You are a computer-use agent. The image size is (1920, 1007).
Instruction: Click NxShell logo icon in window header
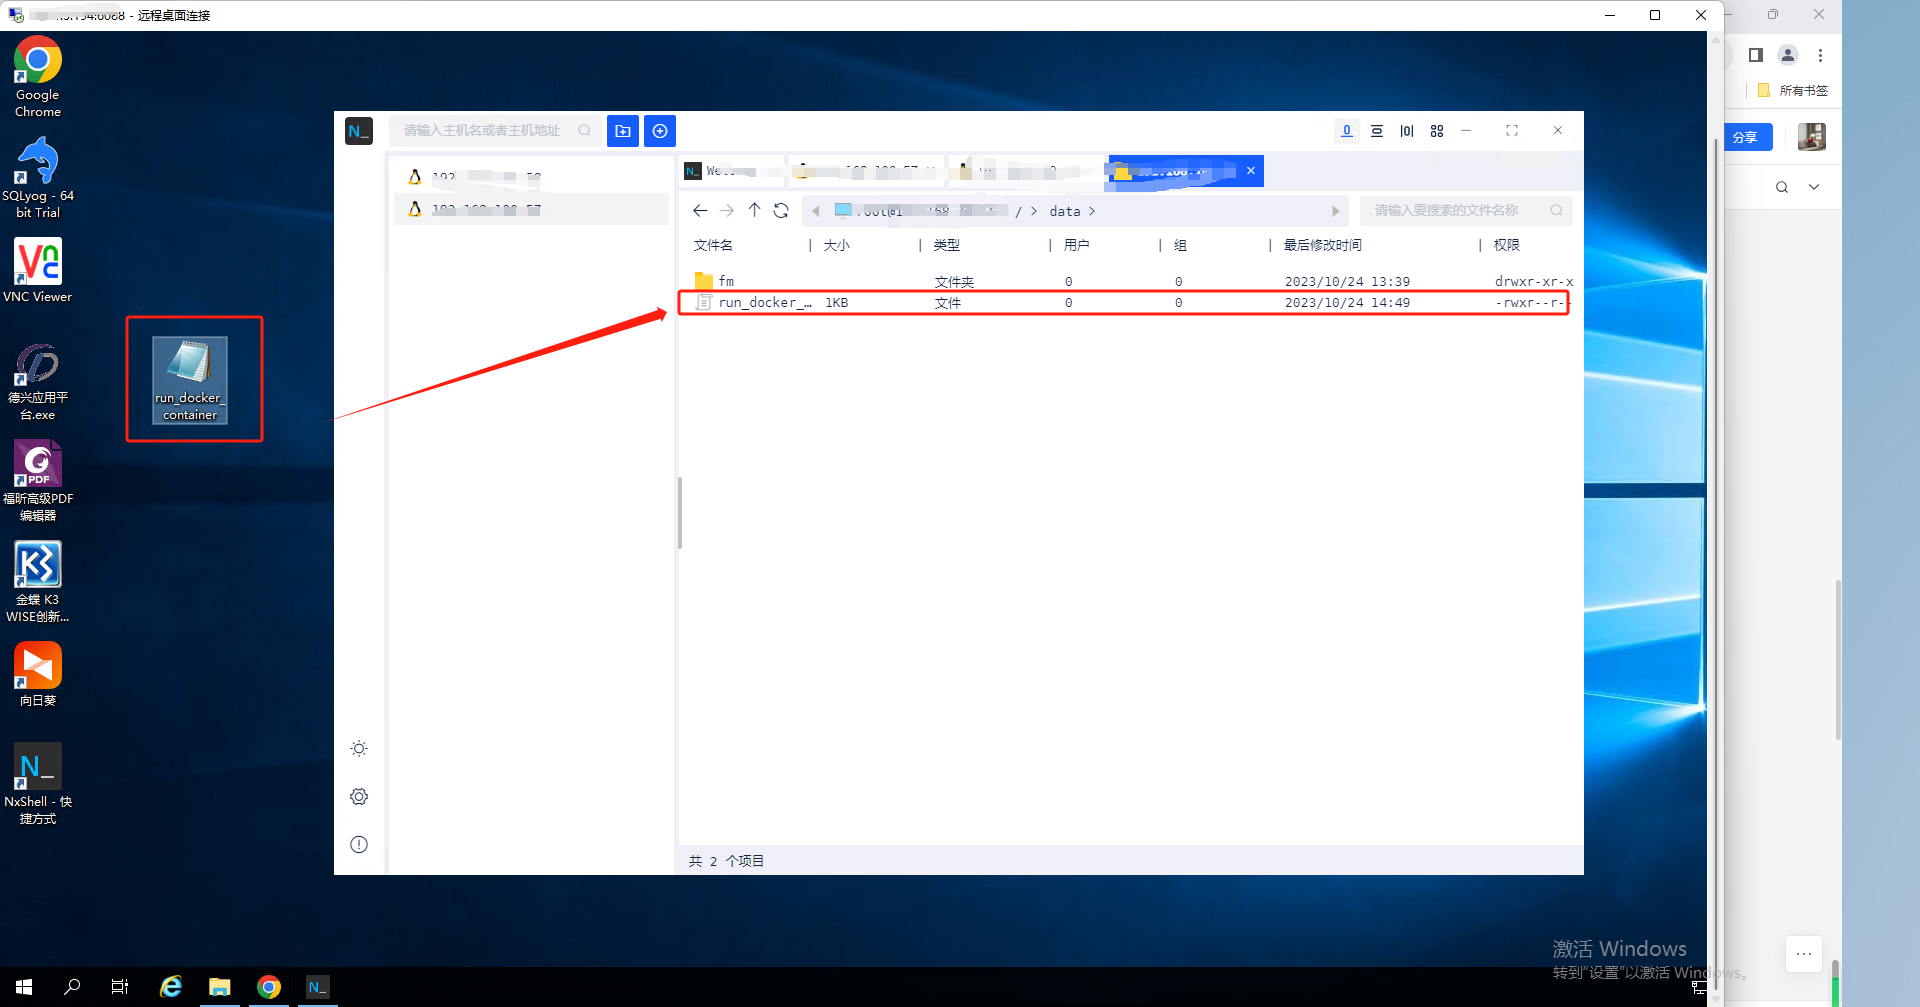click(x=359, y=131)
